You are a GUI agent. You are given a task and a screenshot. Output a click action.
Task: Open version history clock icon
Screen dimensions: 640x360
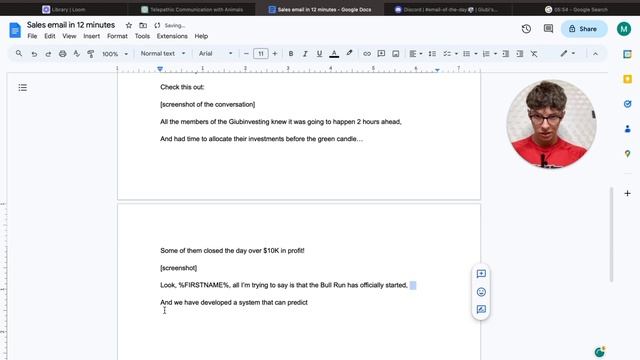[526, 29]
